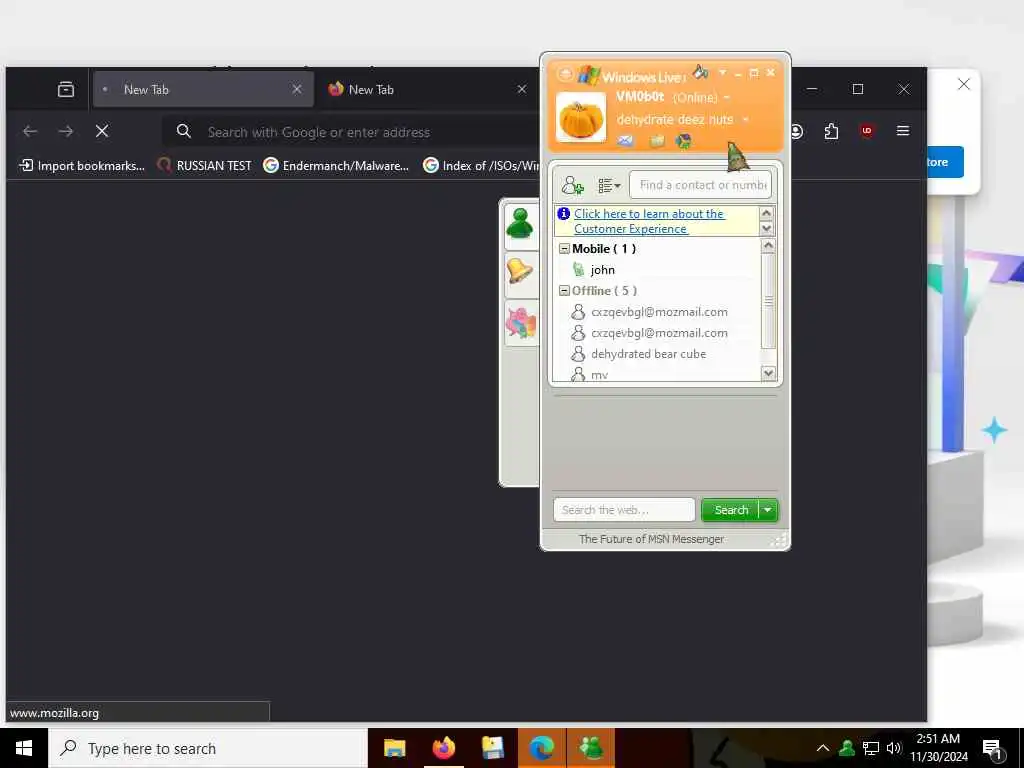This screenshot has height=768, width=1024.
Task: Open the contact list layout dropdown
Action: pyautogui.click(x=609, y=186)
